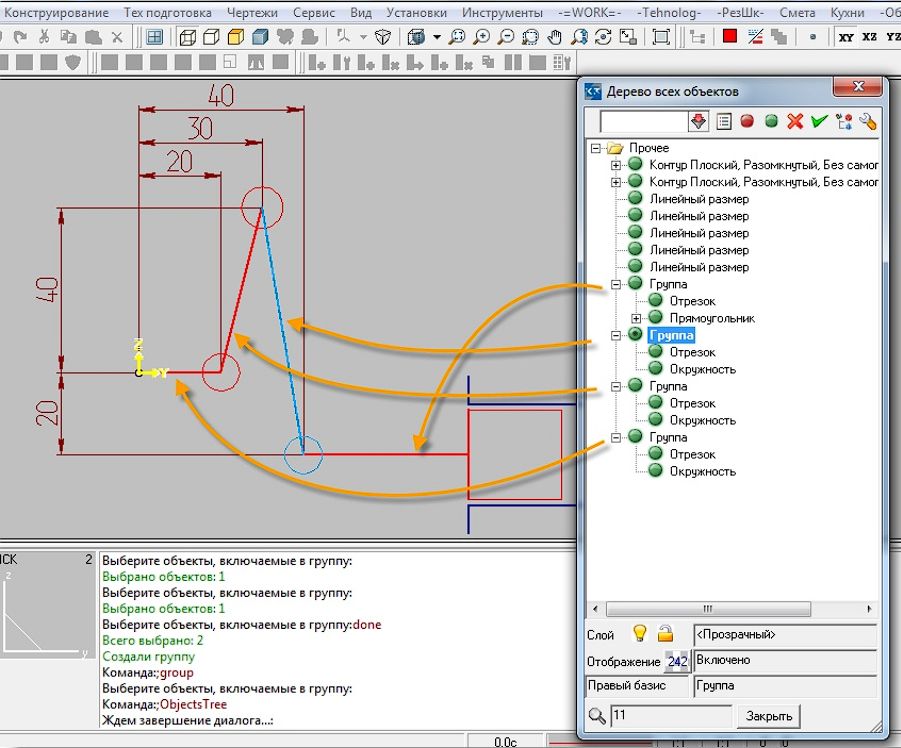
Task: Click the red X delete icon in object tree
Action: click(795, 121)
